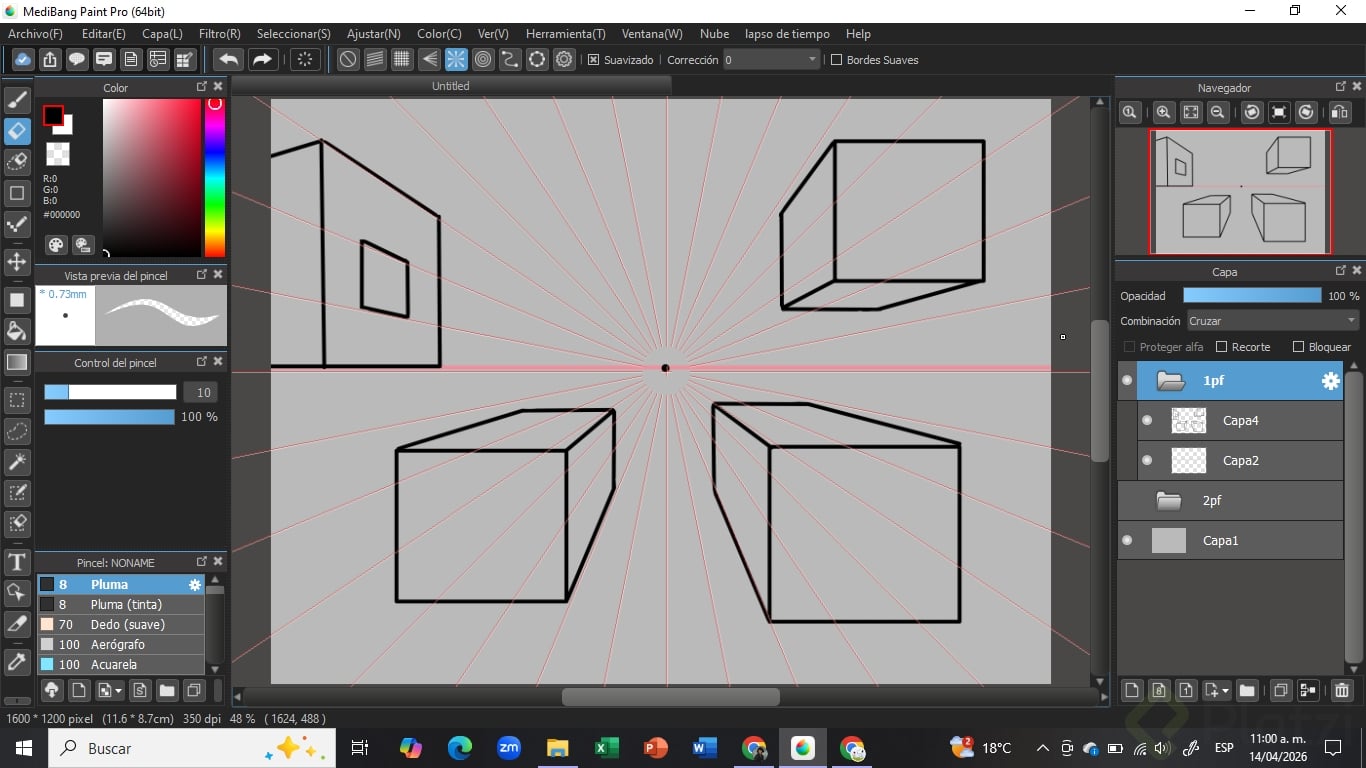Screen dimensions: 1366x768
Task: Open the Herramienta(T) menu
Action: (565, 34)
